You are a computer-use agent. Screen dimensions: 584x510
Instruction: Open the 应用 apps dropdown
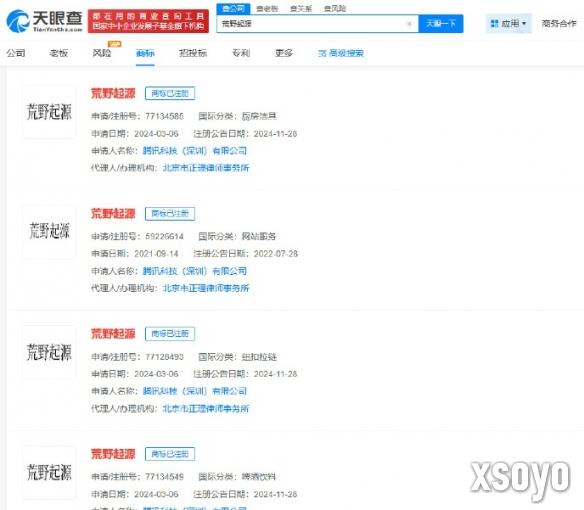pos(508,23)
